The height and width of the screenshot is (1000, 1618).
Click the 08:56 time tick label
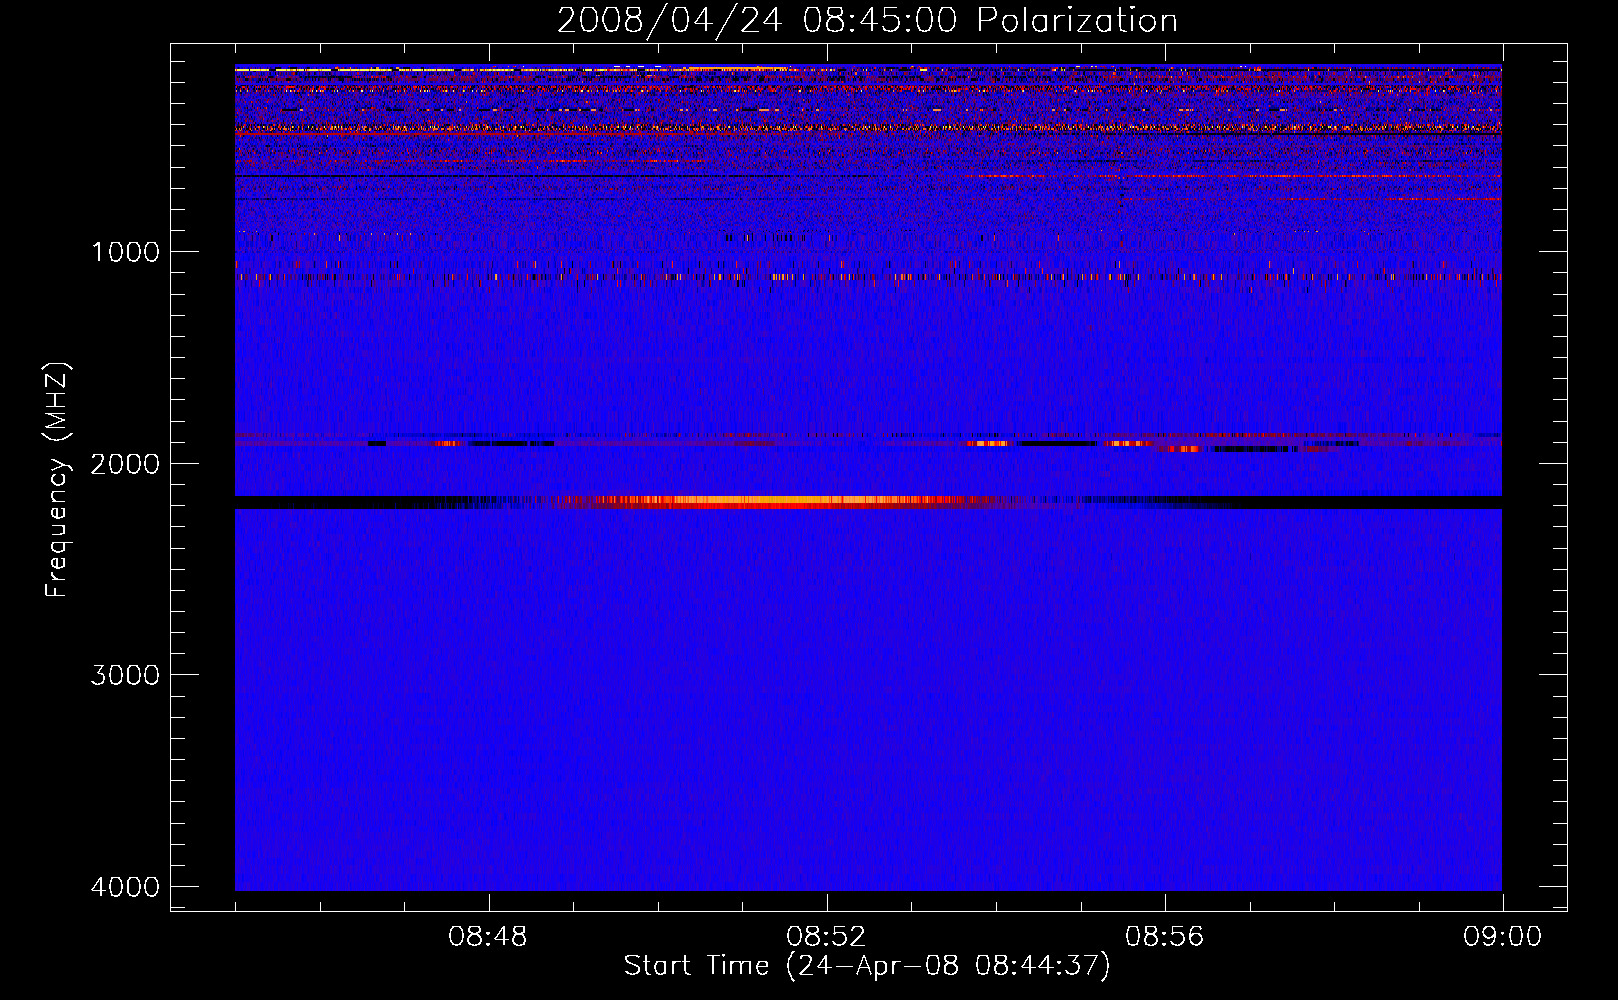click(1164, 937)
